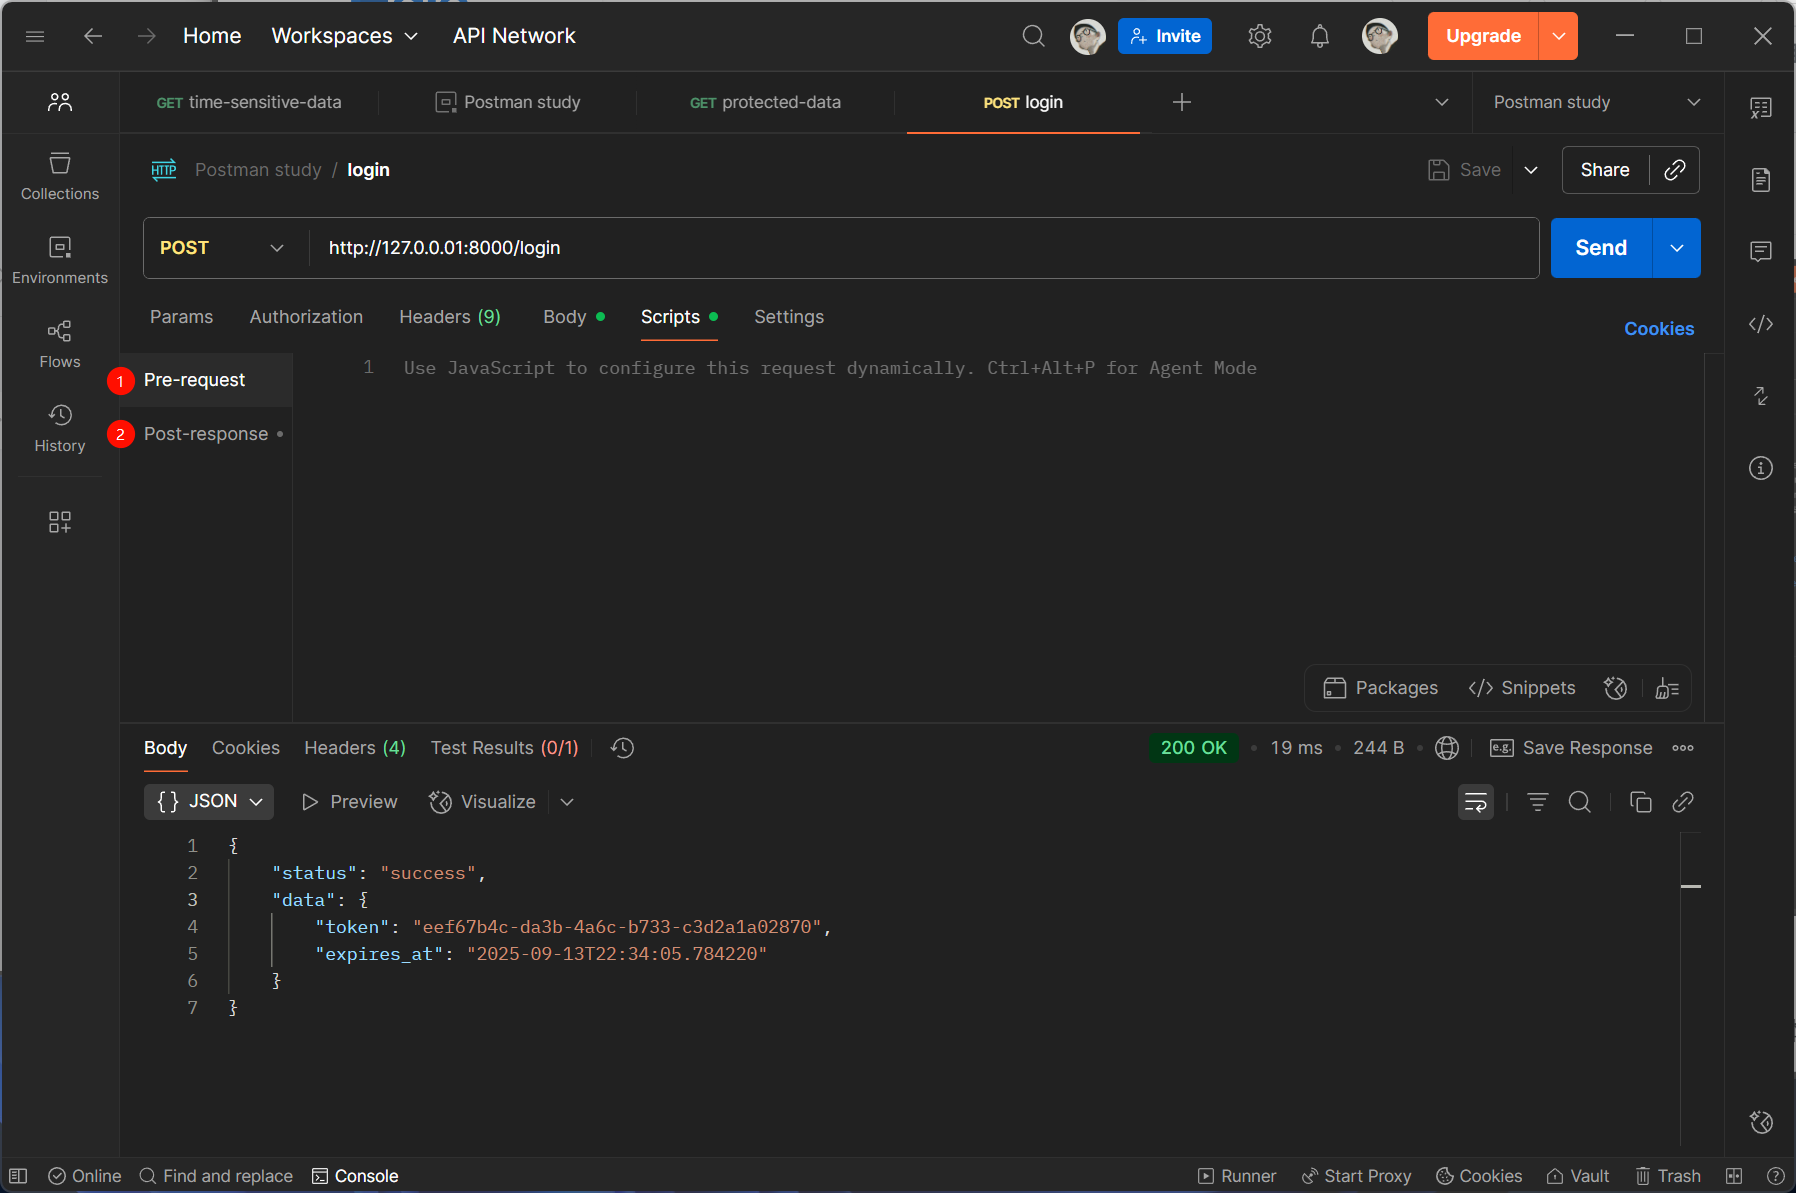Screen dimensions: 1796x1193
Task: Search within the response body
Action: [1580, 802]
